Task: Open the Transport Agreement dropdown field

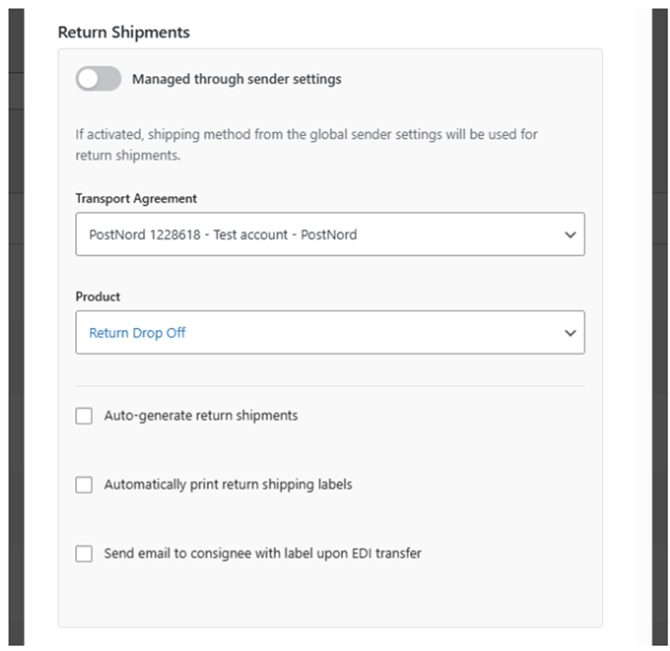Action: point(330,234)
